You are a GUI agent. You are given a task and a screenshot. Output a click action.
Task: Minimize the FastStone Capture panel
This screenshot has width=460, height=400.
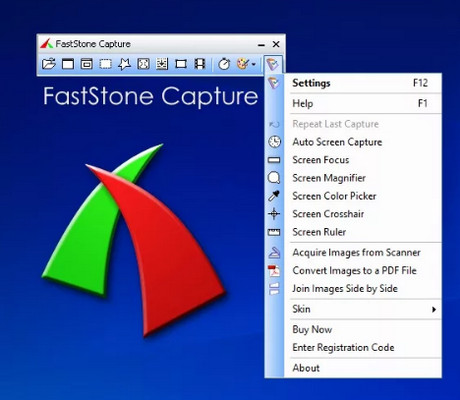(262, 44)
